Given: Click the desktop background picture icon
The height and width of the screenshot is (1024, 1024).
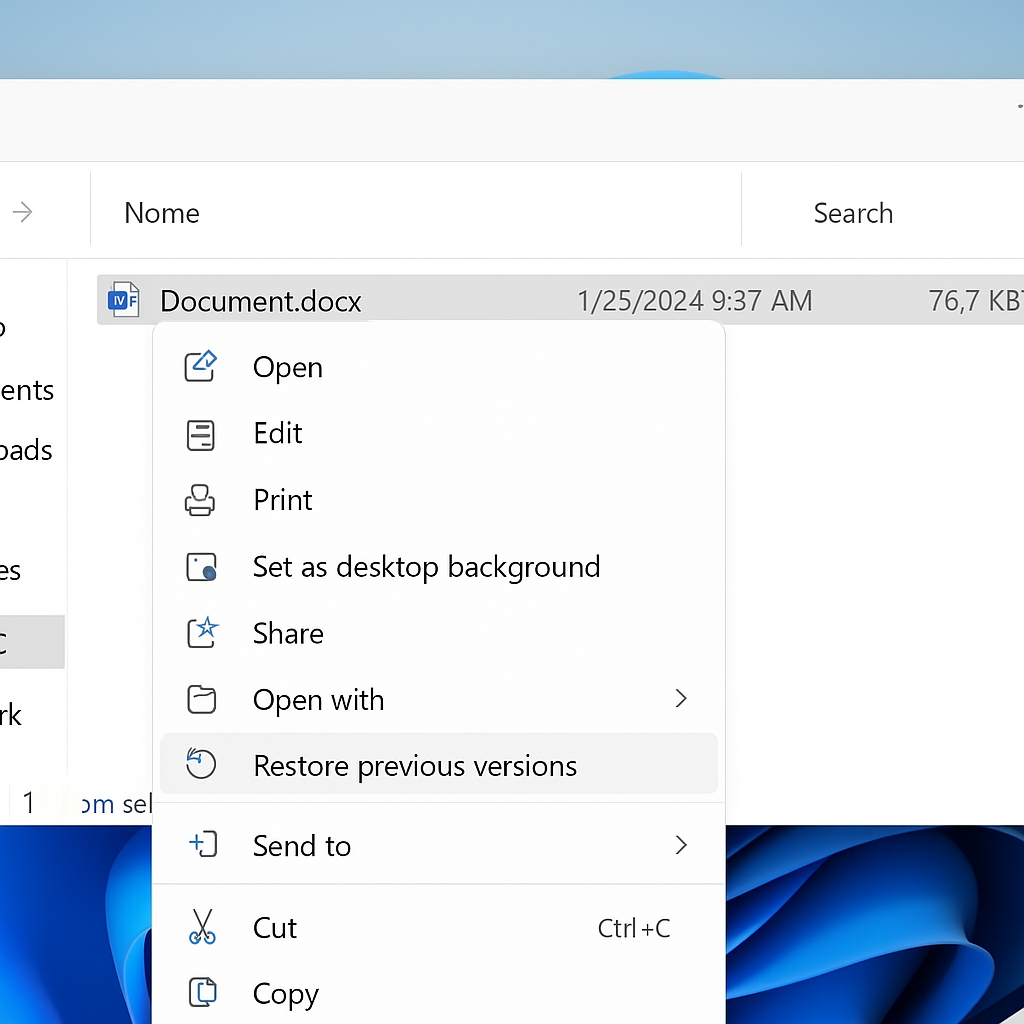Looking at the screenshot, I should (201, 567).
